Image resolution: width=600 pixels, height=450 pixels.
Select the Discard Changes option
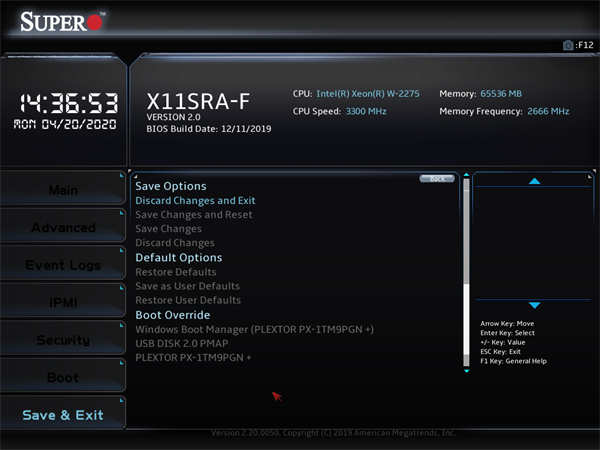click(175, 243)
